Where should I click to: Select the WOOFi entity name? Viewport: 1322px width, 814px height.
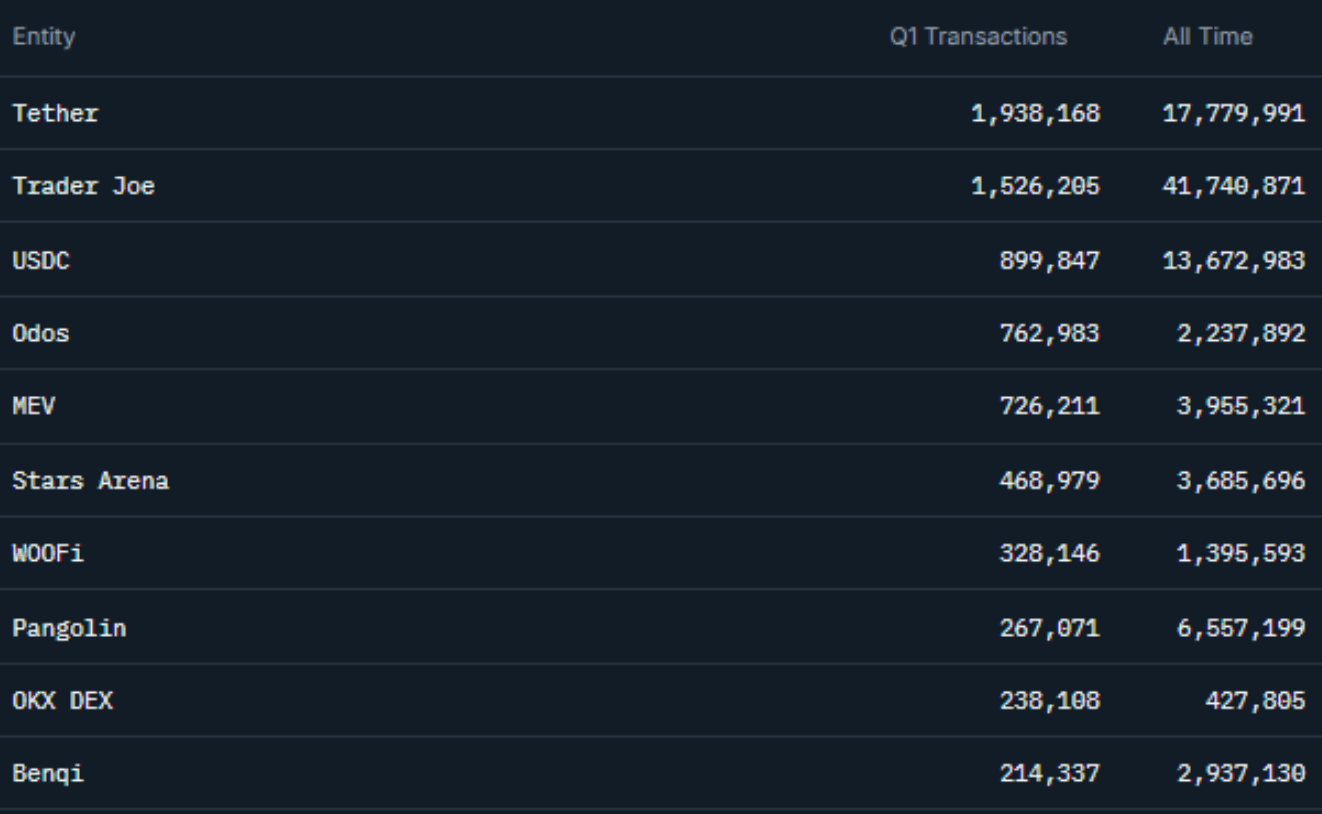48,554
